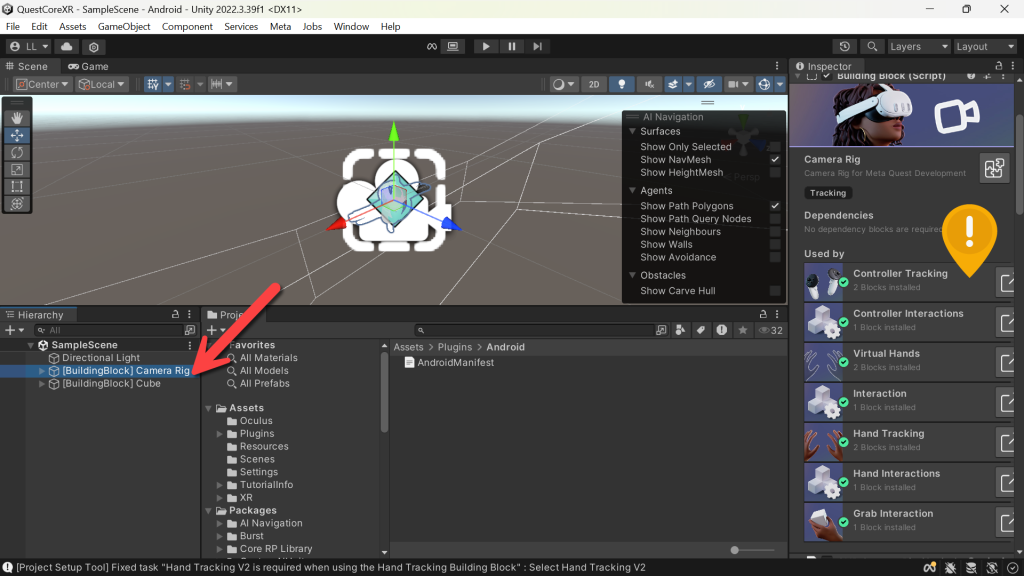This screenshot has width=1024, height=576.
Task: Open the Local handle rotation dropdown
Action: [101, 84]
